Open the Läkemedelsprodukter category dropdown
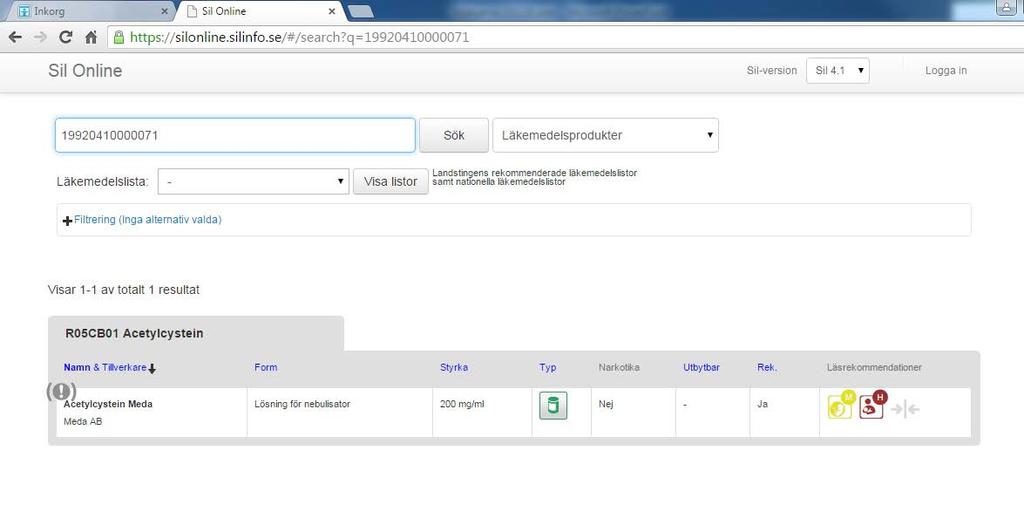This screenshot has height=505, width=1024. coord(605,135)
